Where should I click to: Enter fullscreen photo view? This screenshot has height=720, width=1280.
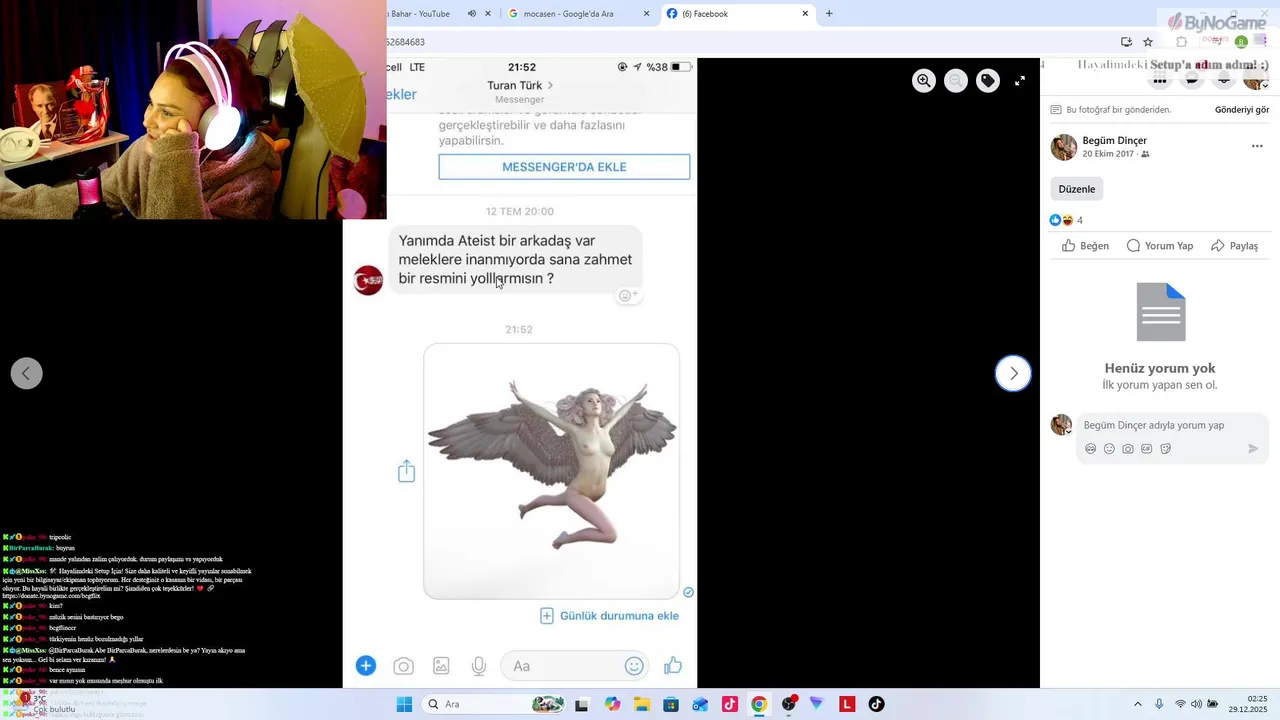[1020, 81]
